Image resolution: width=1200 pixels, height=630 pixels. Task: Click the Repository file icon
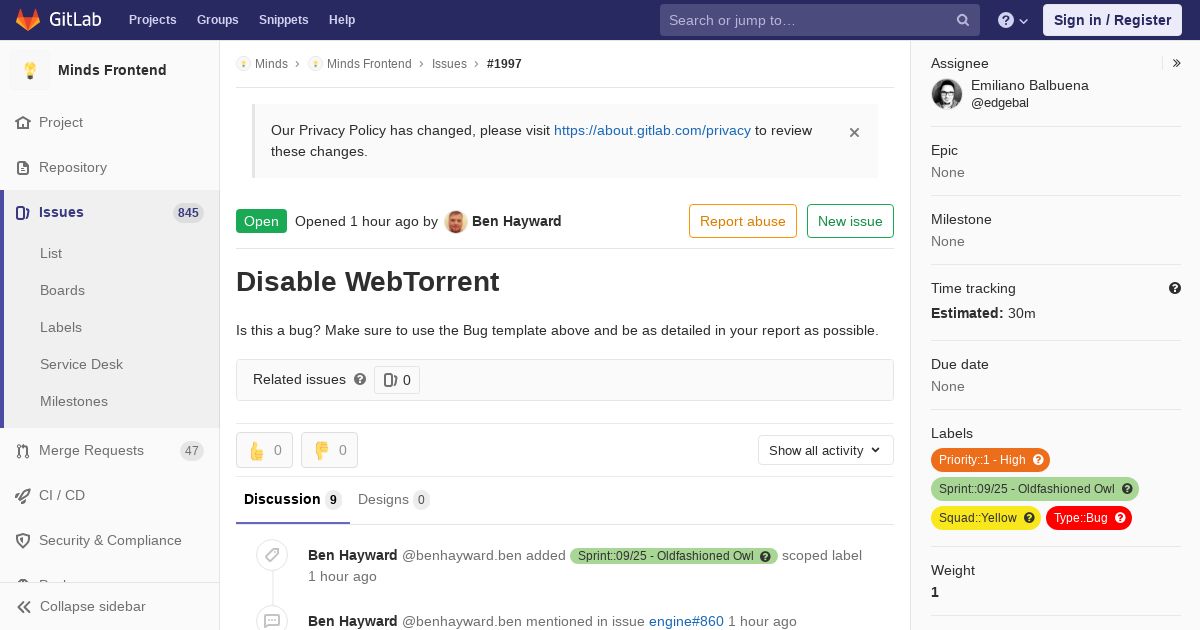(x=23, y=167)
